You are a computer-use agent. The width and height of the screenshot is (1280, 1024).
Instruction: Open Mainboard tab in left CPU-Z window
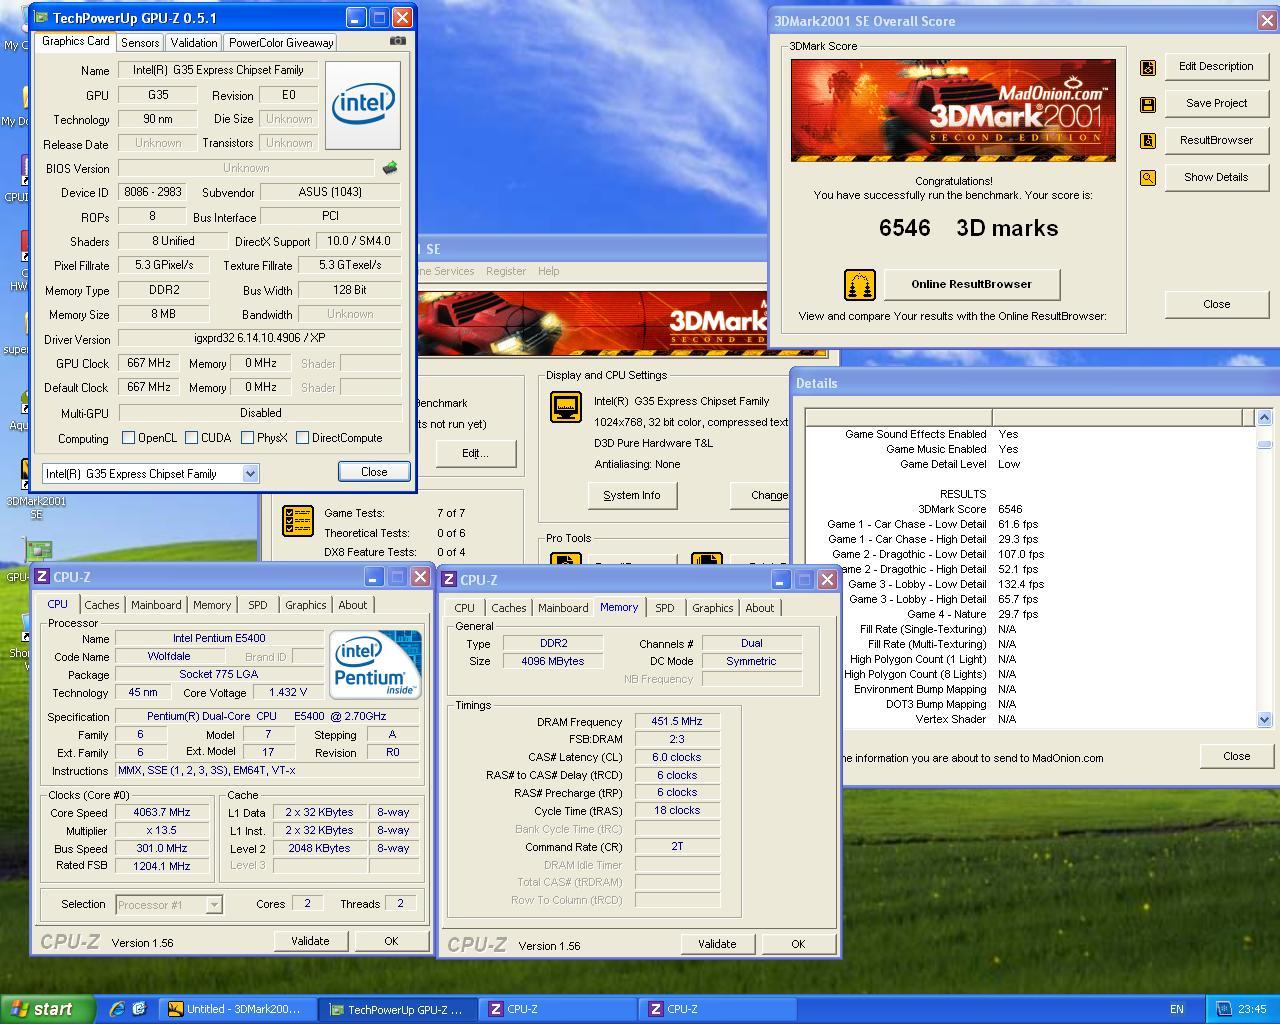coord(156,605)
